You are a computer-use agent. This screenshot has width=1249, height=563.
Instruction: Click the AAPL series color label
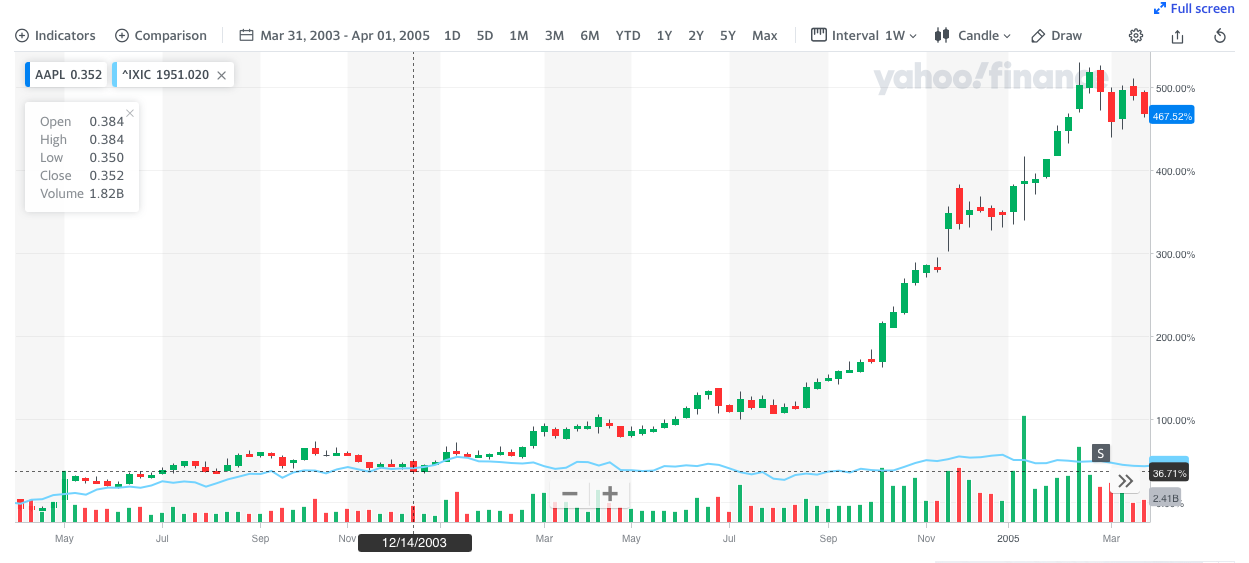click(66, 75)
